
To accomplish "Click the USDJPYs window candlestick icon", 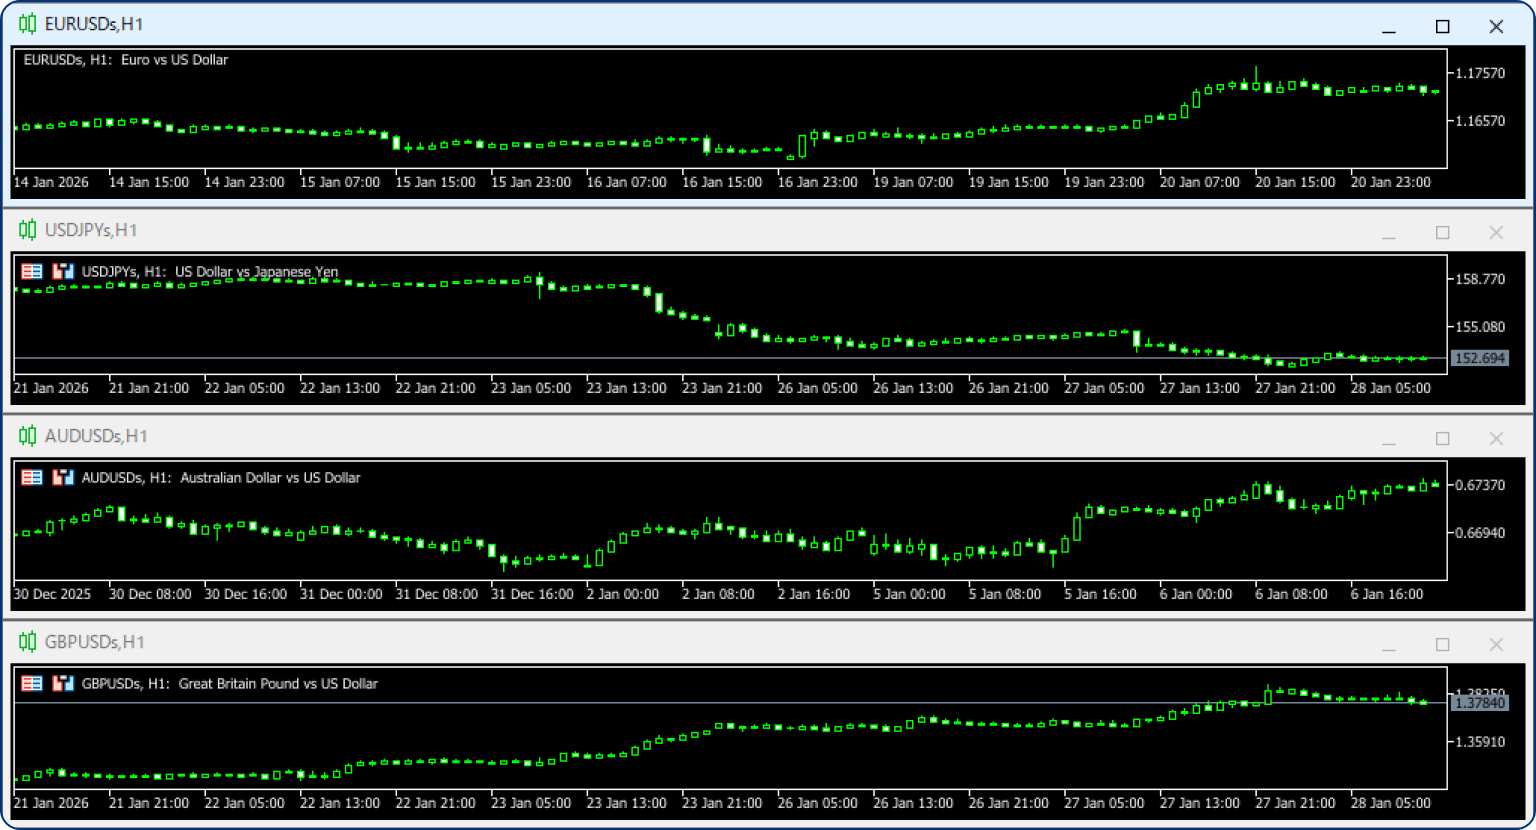I will click(27, 231).
